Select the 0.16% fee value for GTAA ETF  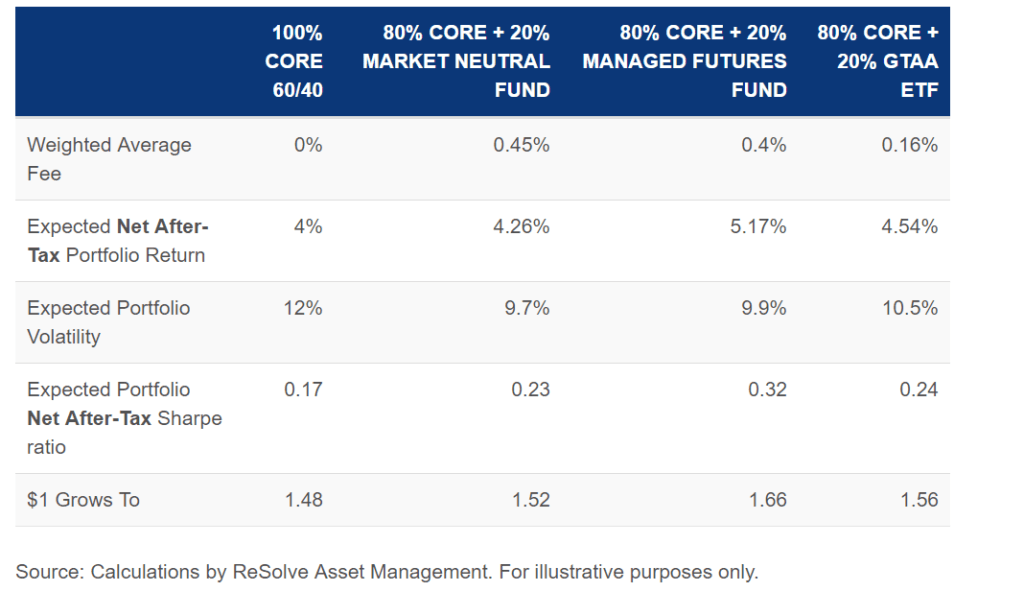tap(909, 145)
